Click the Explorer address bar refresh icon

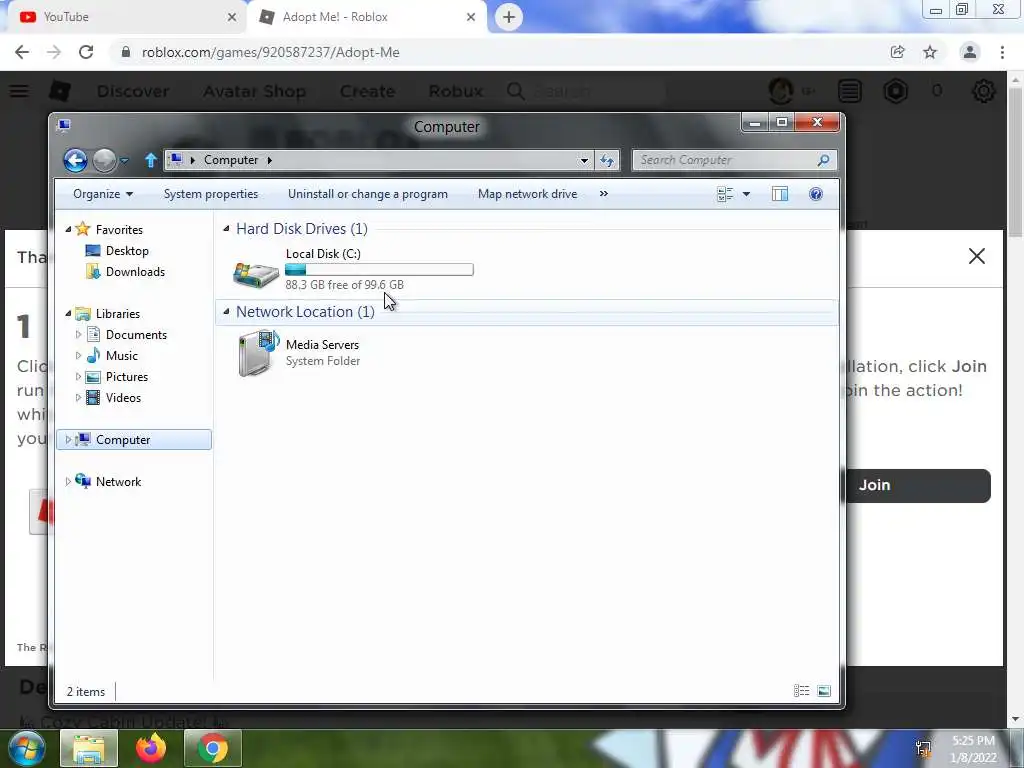pyautogui.click(x=607, y=160)
